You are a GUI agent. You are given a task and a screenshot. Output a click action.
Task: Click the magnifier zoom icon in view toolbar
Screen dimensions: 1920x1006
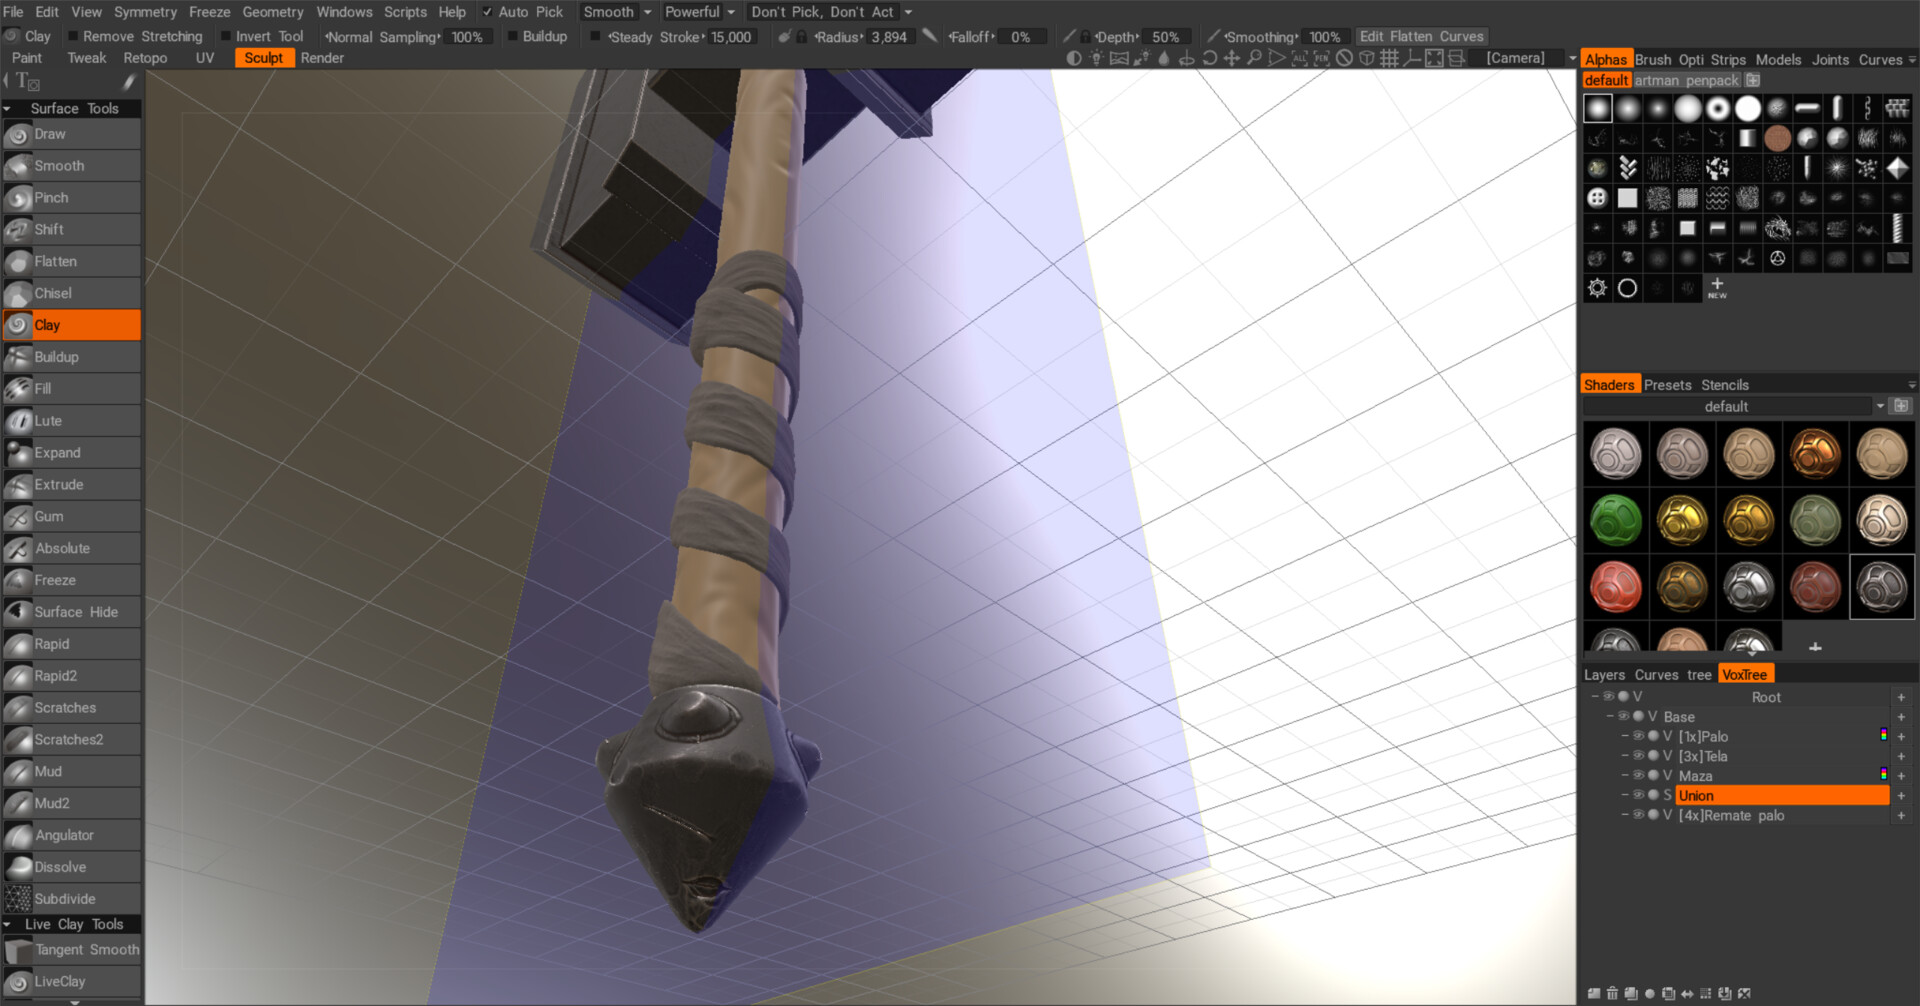(x=1254, y=58)
